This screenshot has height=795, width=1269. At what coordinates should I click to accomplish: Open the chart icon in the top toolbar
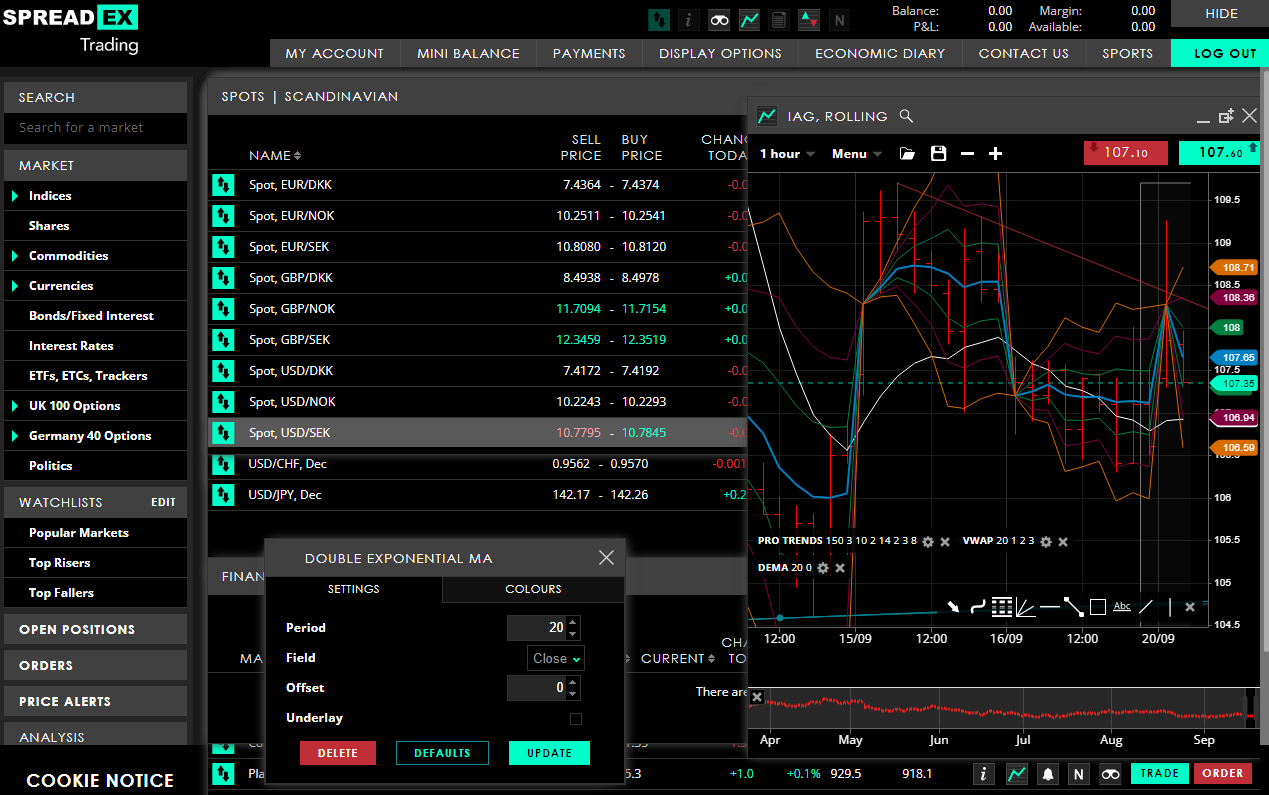[749, 20]
